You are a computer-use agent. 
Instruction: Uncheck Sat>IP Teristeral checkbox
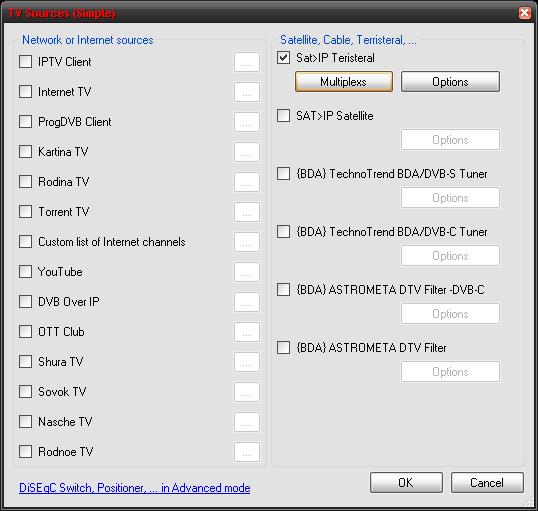tap(283, 58)
